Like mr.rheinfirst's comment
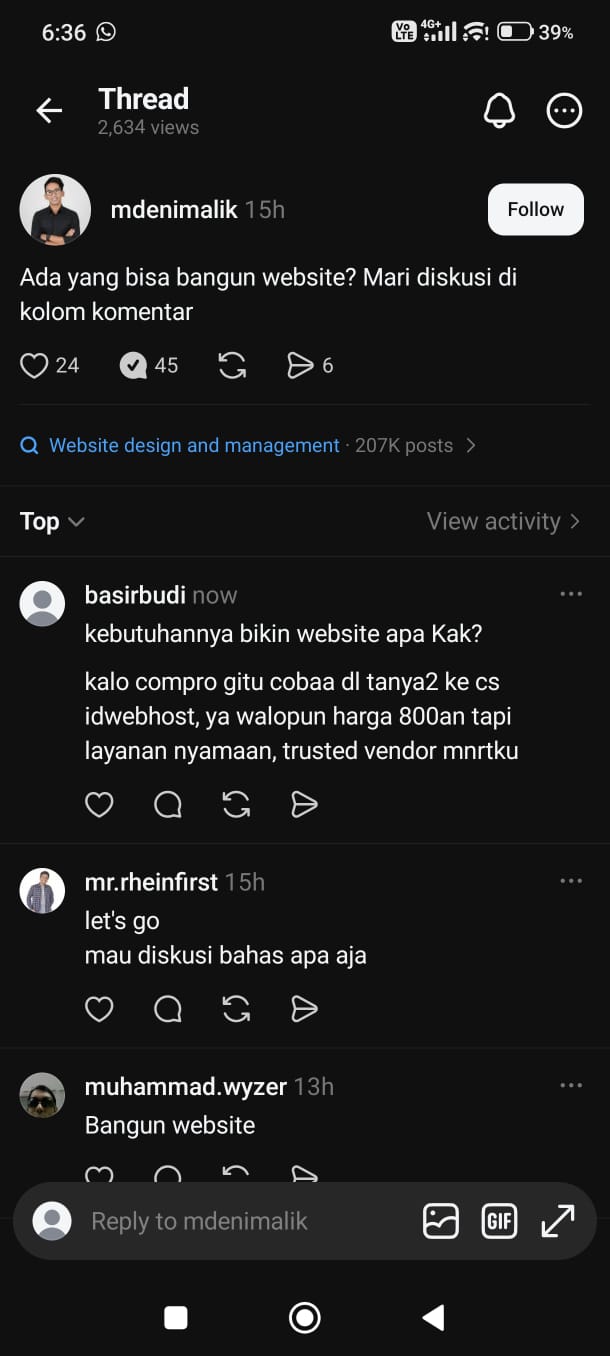Image resolution: width=610 pixels, height=1356 pixels. [99, 1010]
